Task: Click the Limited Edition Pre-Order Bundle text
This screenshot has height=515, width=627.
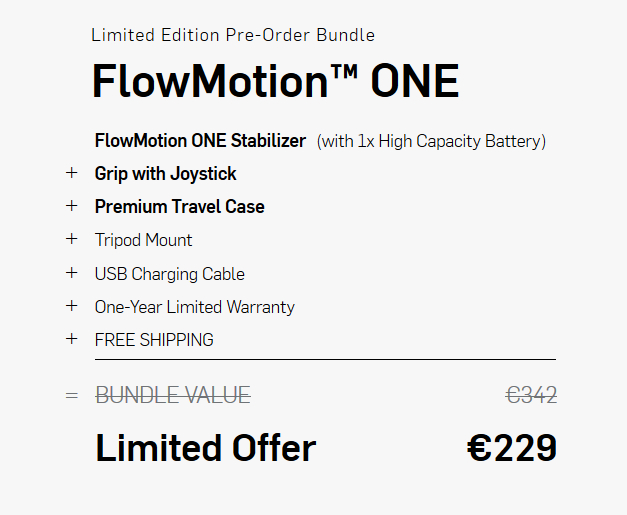Action: (x=233, y=35)
